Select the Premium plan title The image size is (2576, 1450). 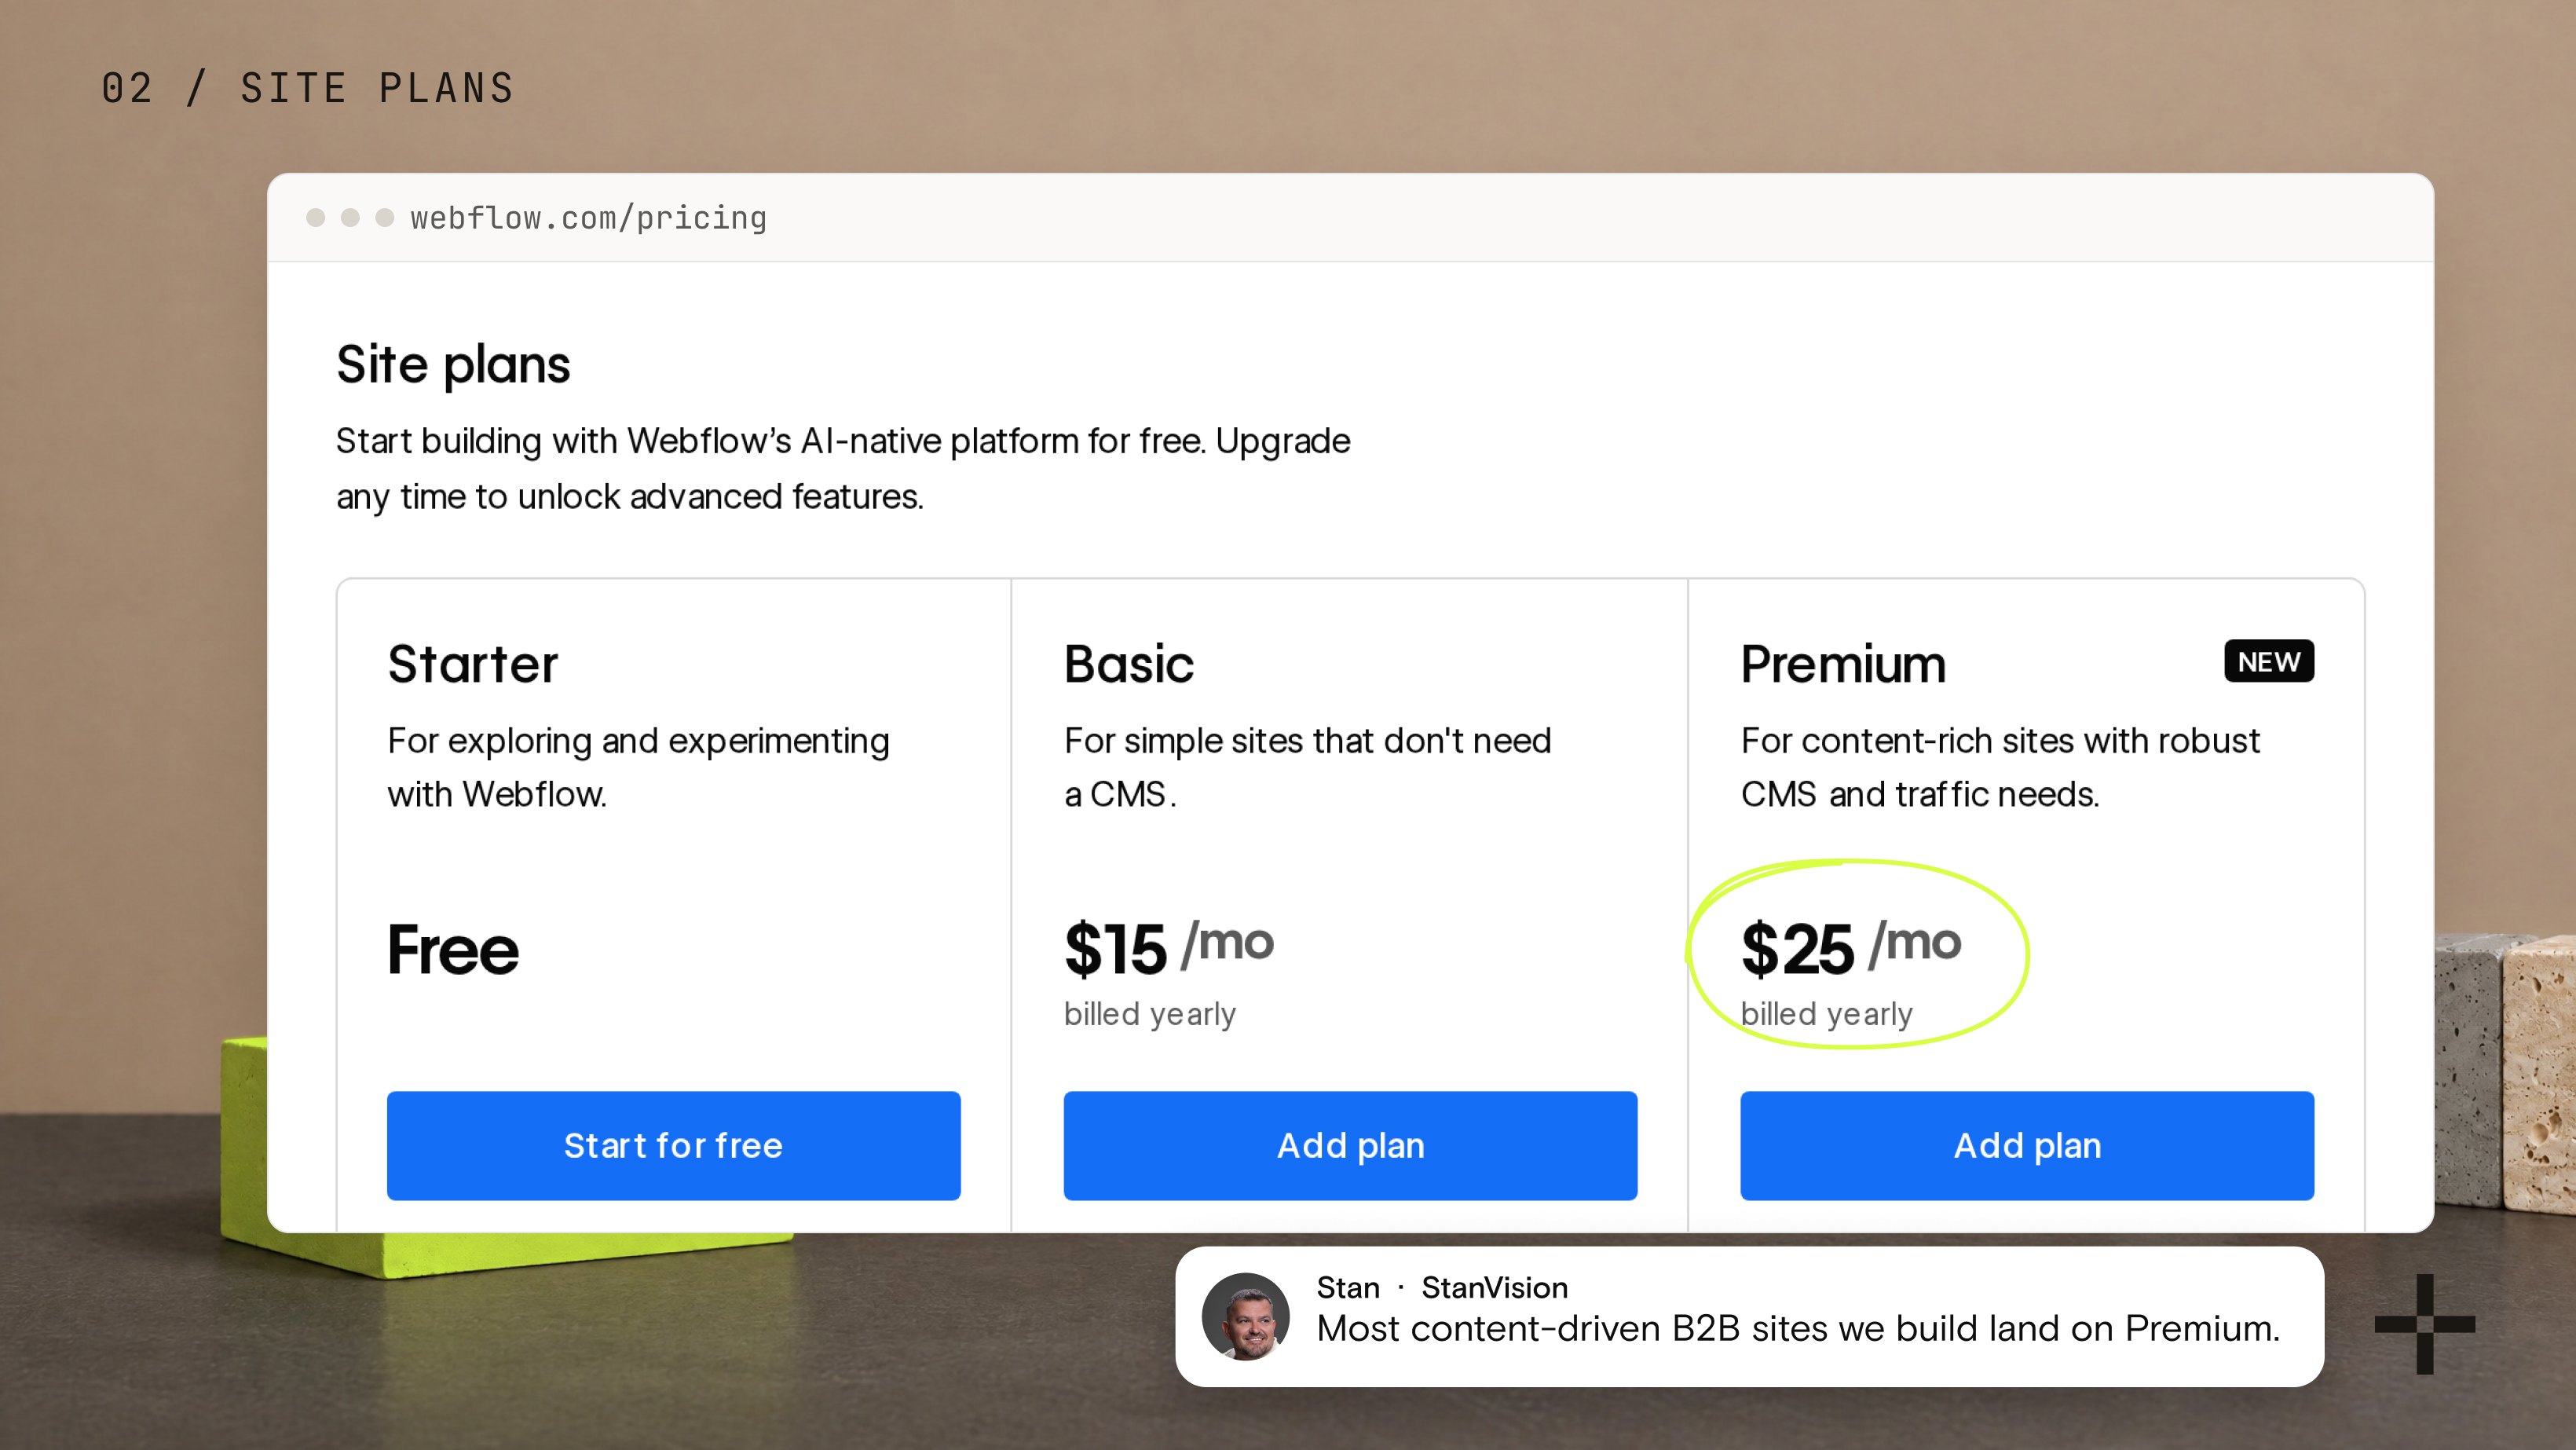pyautogui.click(x=1843, y=664)
